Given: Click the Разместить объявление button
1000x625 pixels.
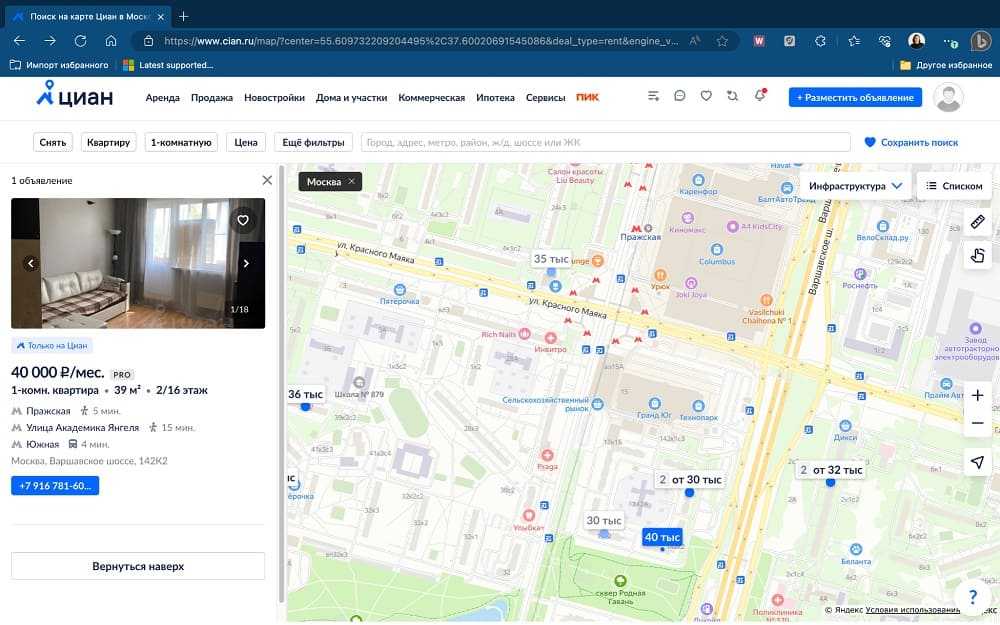Looking at the screenshot, I should 855,97.
